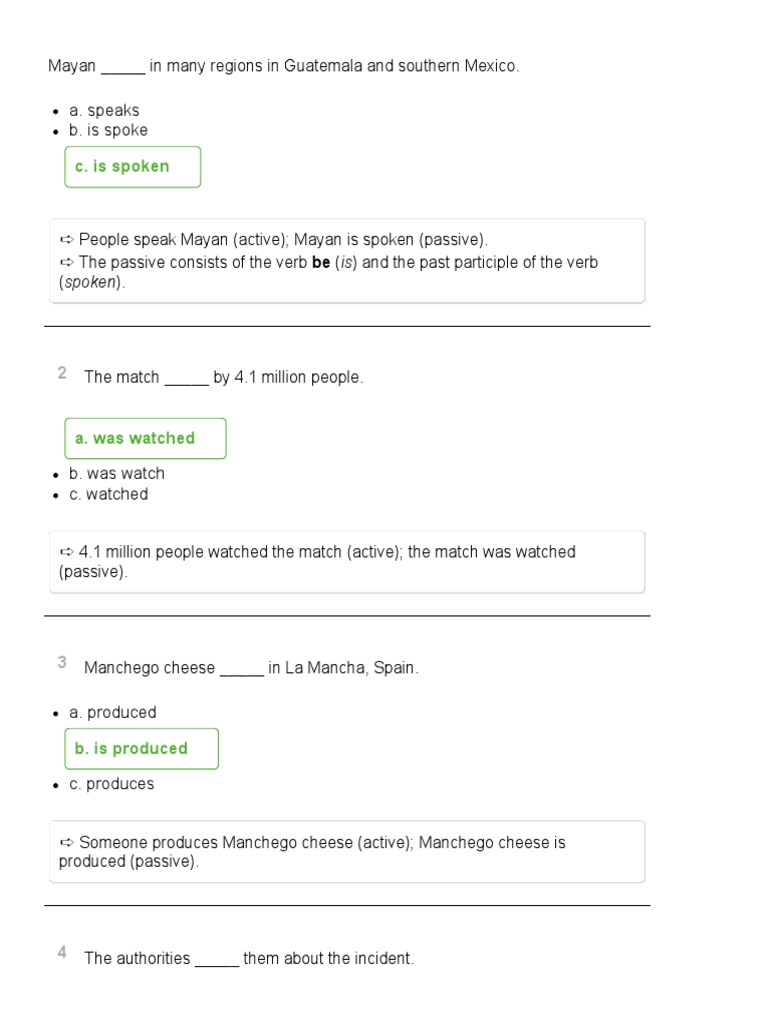
Task: Click the blank in "The match" sentence
Action: 186,379
